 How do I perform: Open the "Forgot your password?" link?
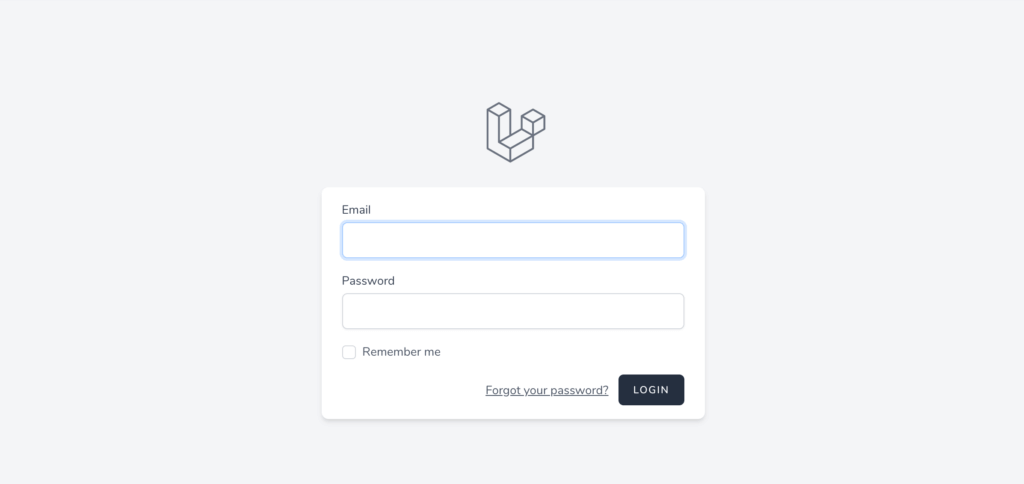tap(547, 390)
